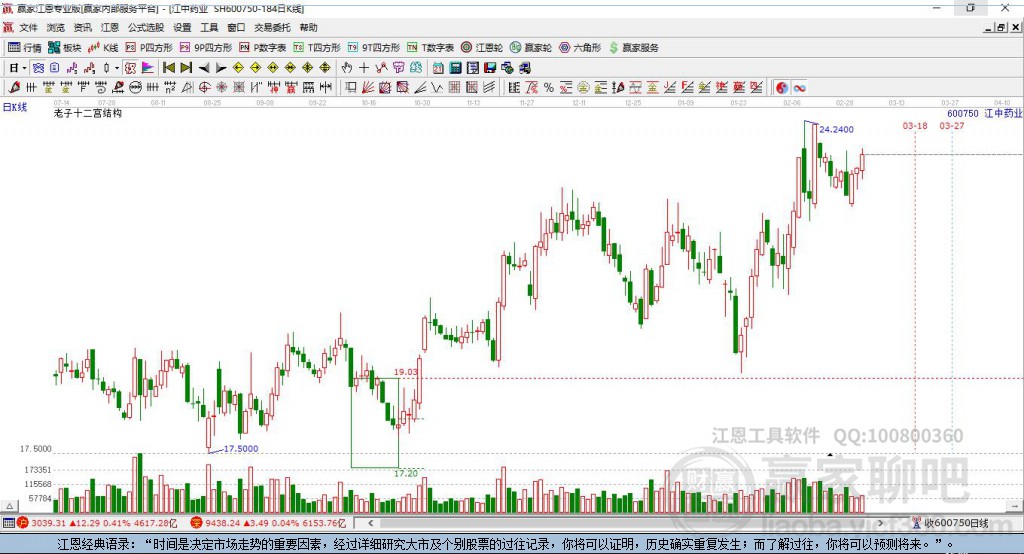Open the P数字表 tool

[263, 48]
